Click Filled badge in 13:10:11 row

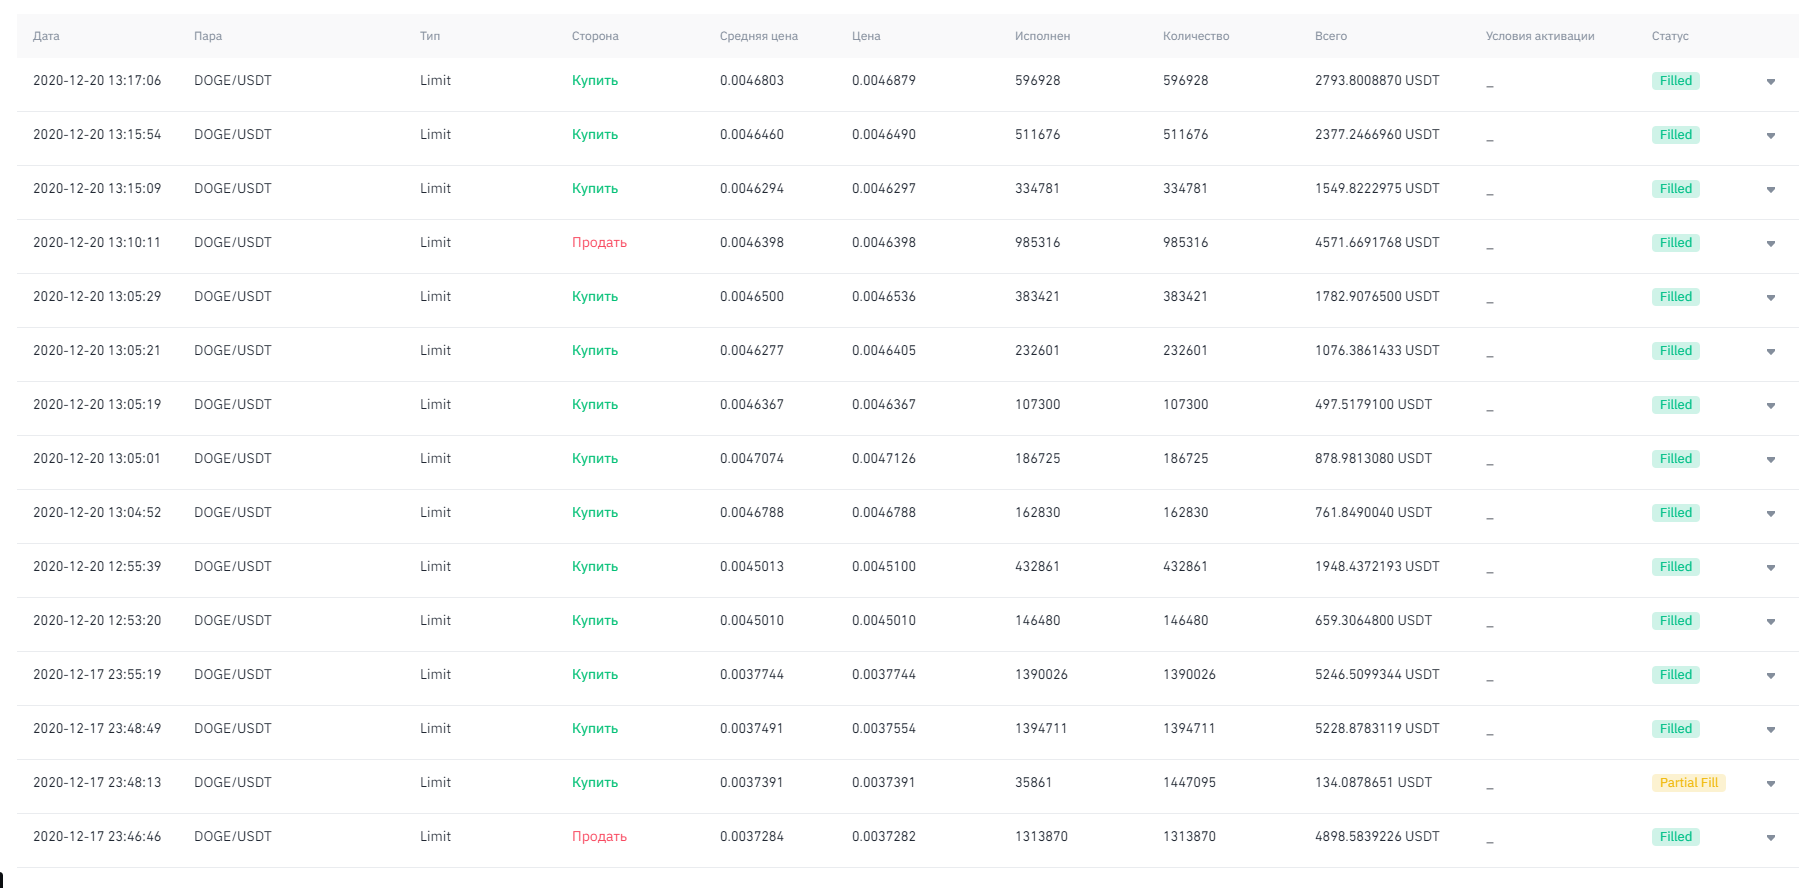point(1676,243)
